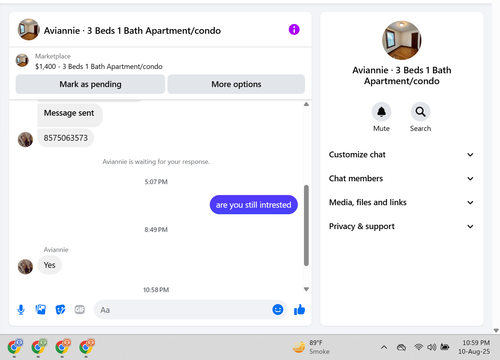Mark listing as pending
500x360 pixels.
(x=90, y=84)
